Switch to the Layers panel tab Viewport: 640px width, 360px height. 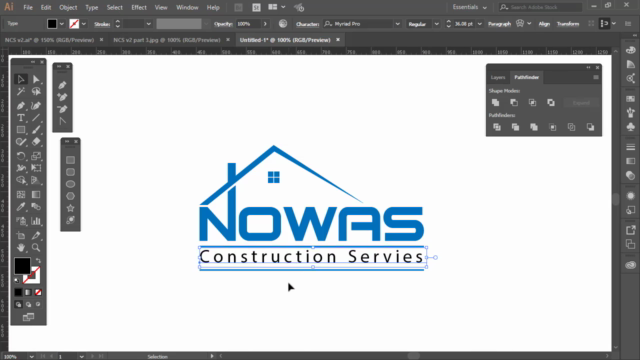click(498, 78)
